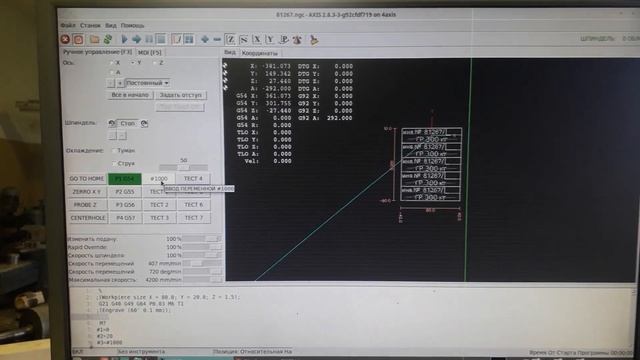Viewport: 640px width, 360px height.
Task: Enable Струя flood coolant checkbox
Action: click(114, 163)
